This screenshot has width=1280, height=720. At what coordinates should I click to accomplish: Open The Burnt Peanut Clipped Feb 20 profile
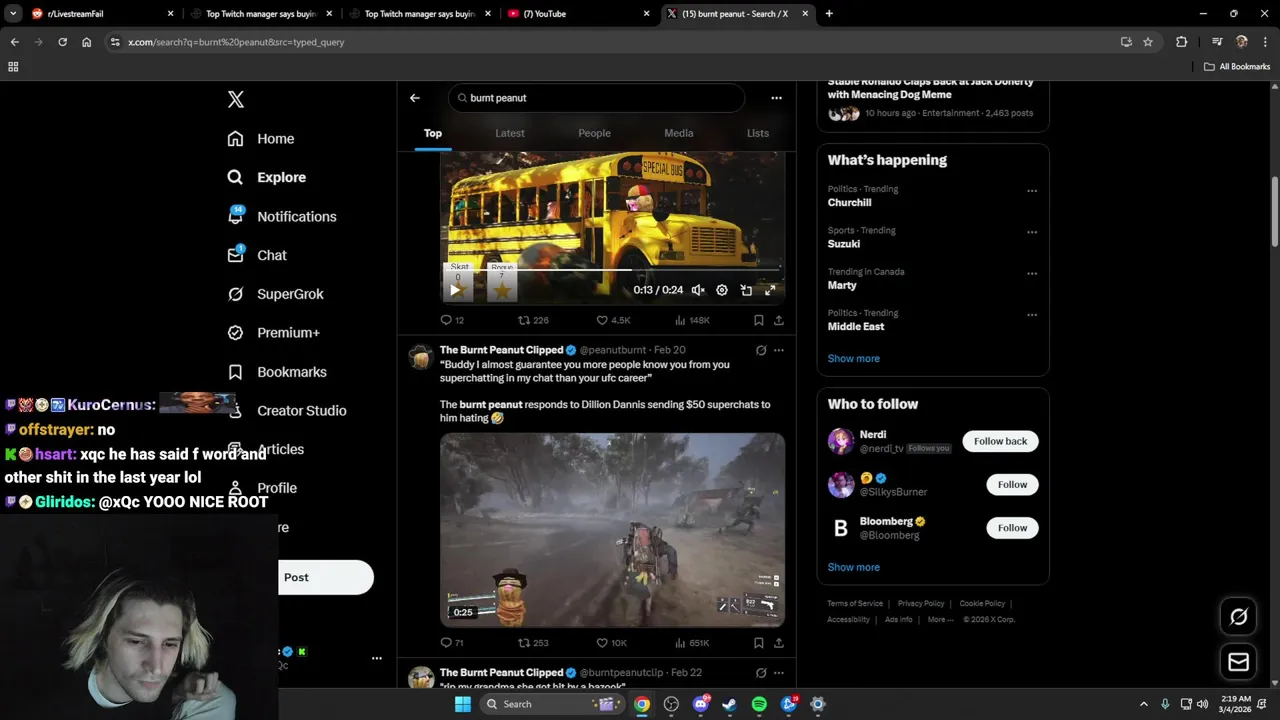coord(501,350)
